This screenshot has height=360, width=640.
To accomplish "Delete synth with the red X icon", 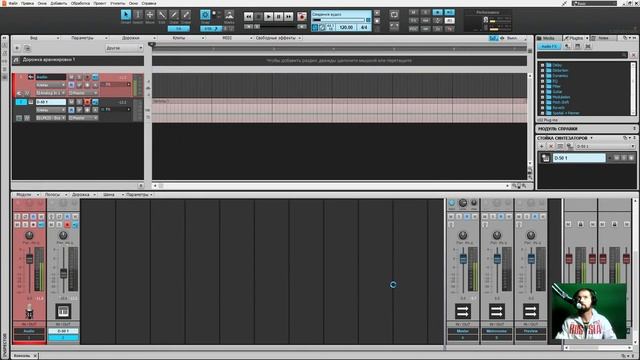I will (551, 146).
